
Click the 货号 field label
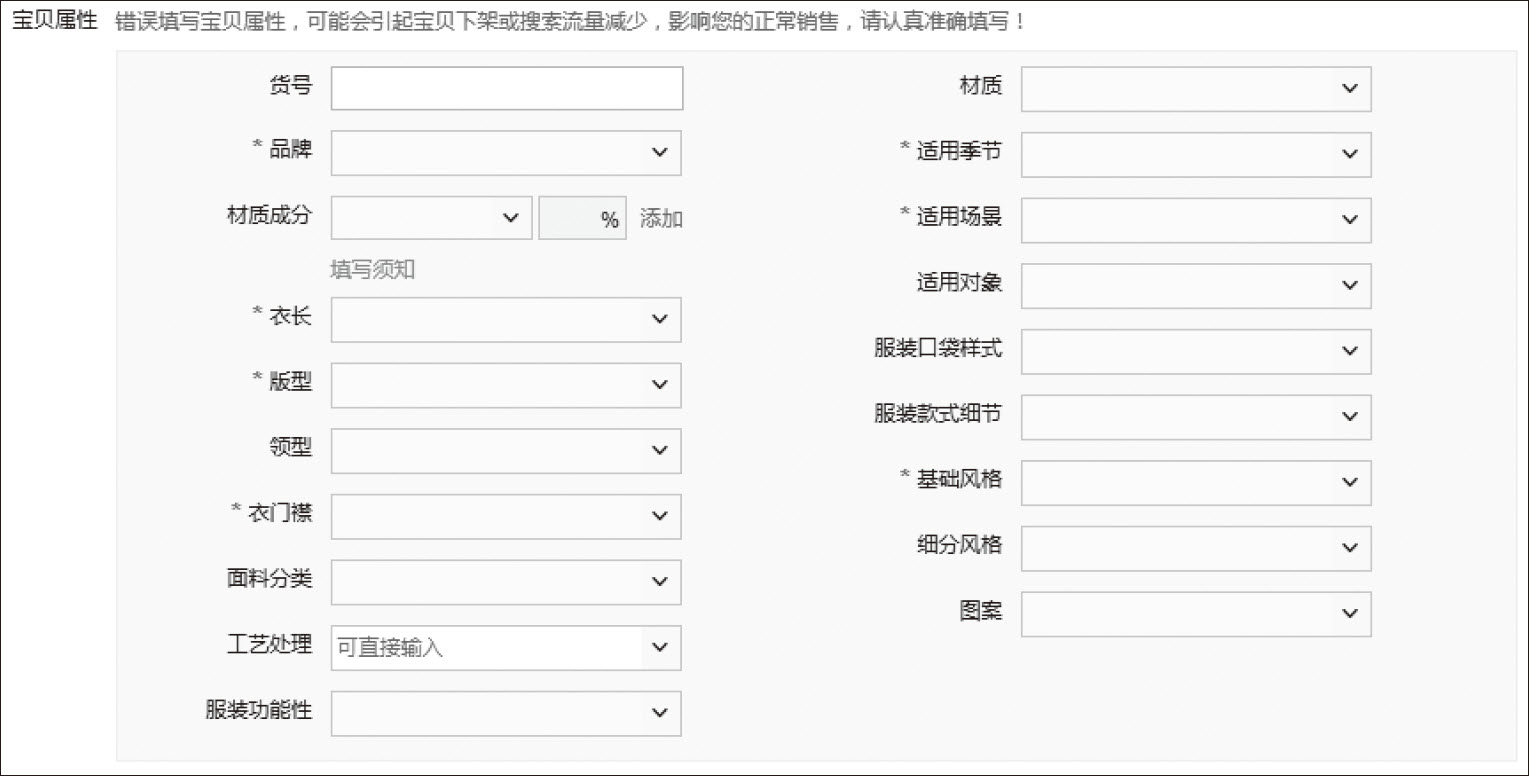290,87
